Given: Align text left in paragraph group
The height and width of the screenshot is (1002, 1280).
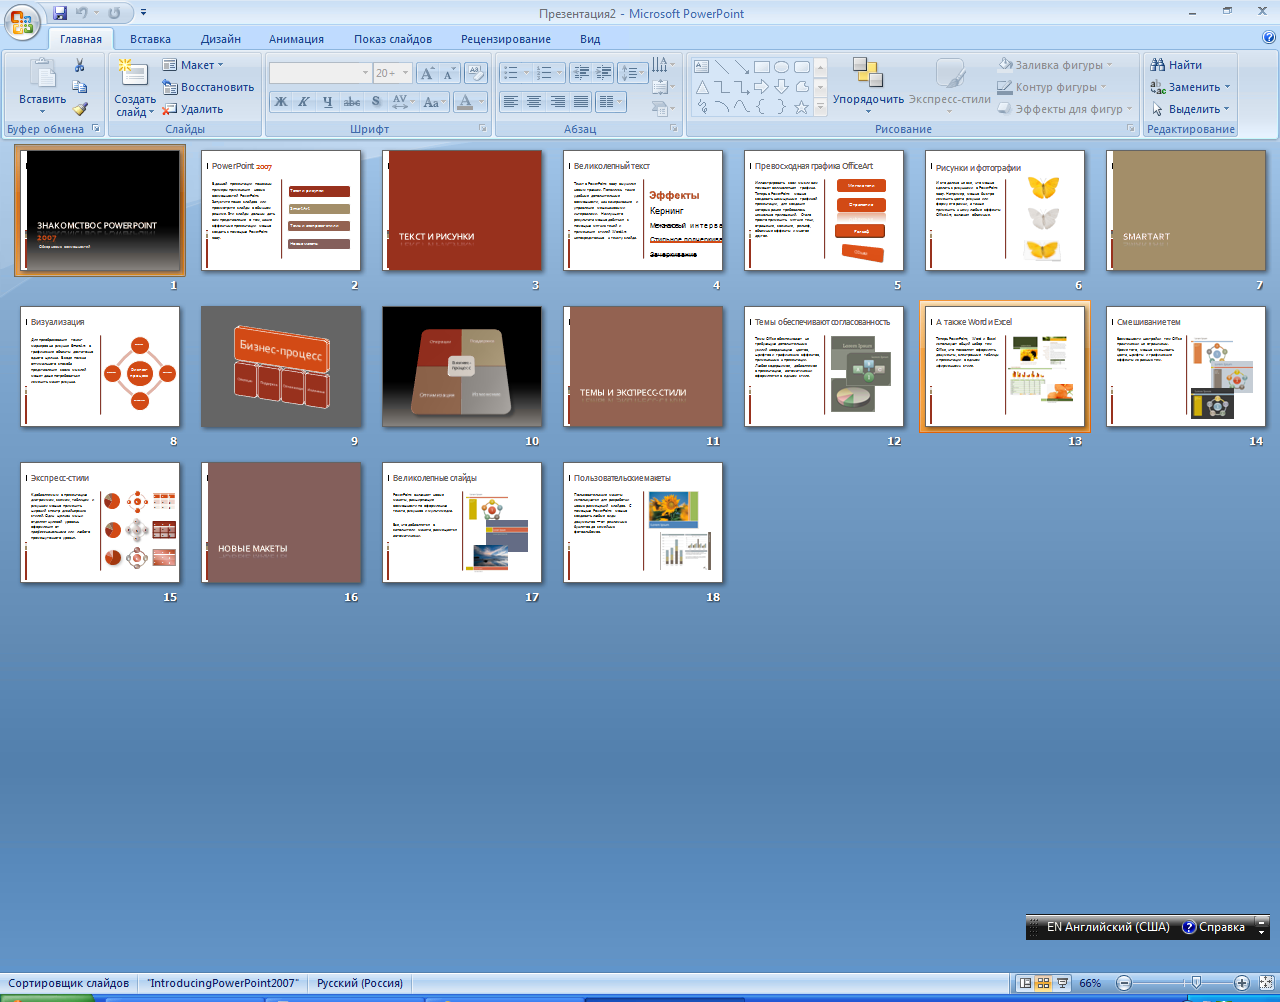Looking at the screenshot, I should 511,102.
